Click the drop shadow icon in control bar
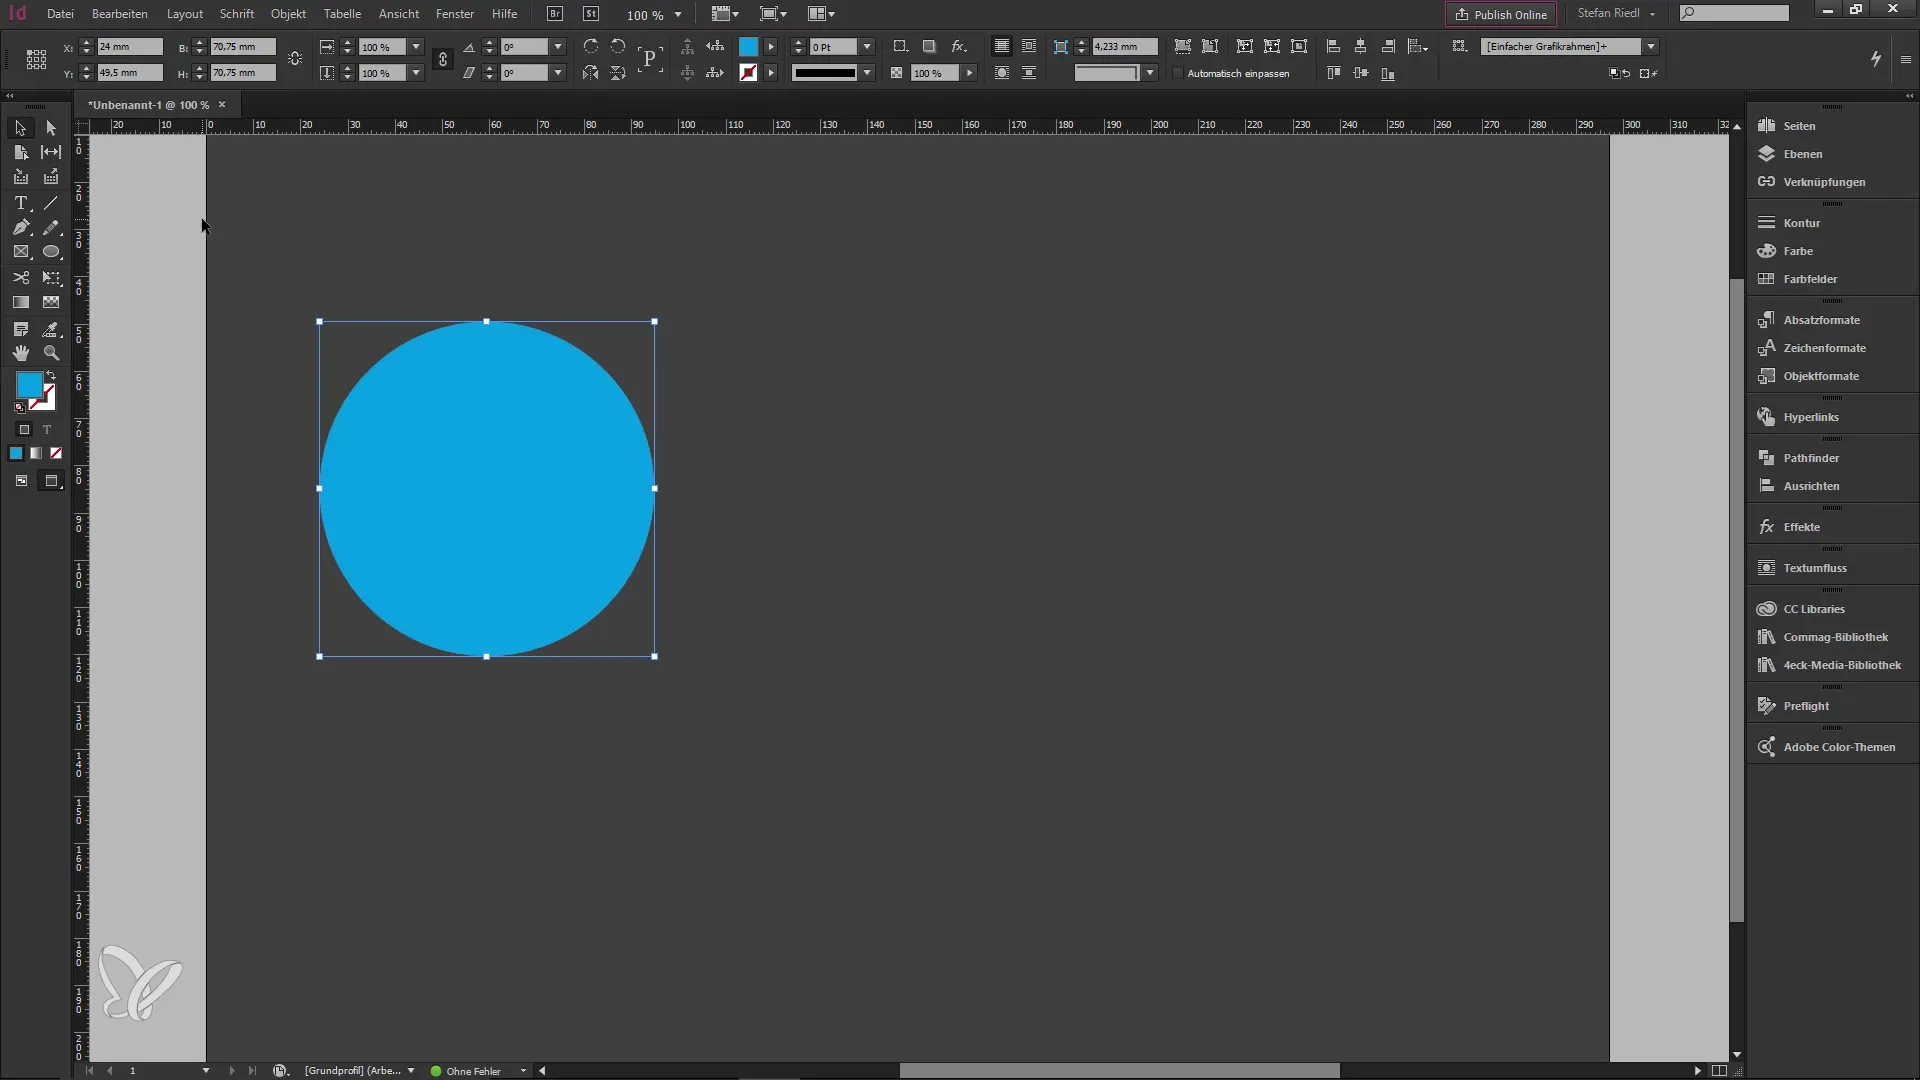The image size is (1920, 1080). tap(929, 46)
